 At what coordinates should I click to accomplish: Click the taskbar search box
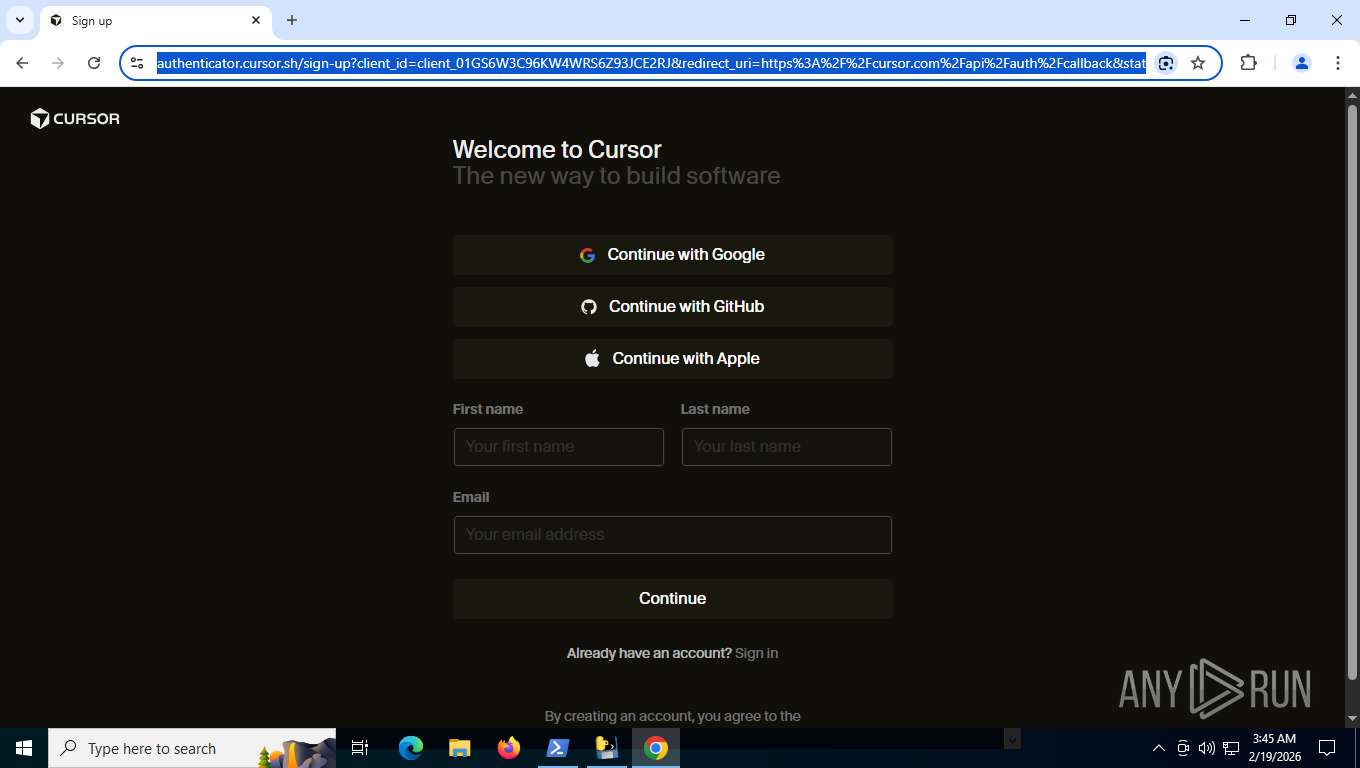(x=192, y=748)
